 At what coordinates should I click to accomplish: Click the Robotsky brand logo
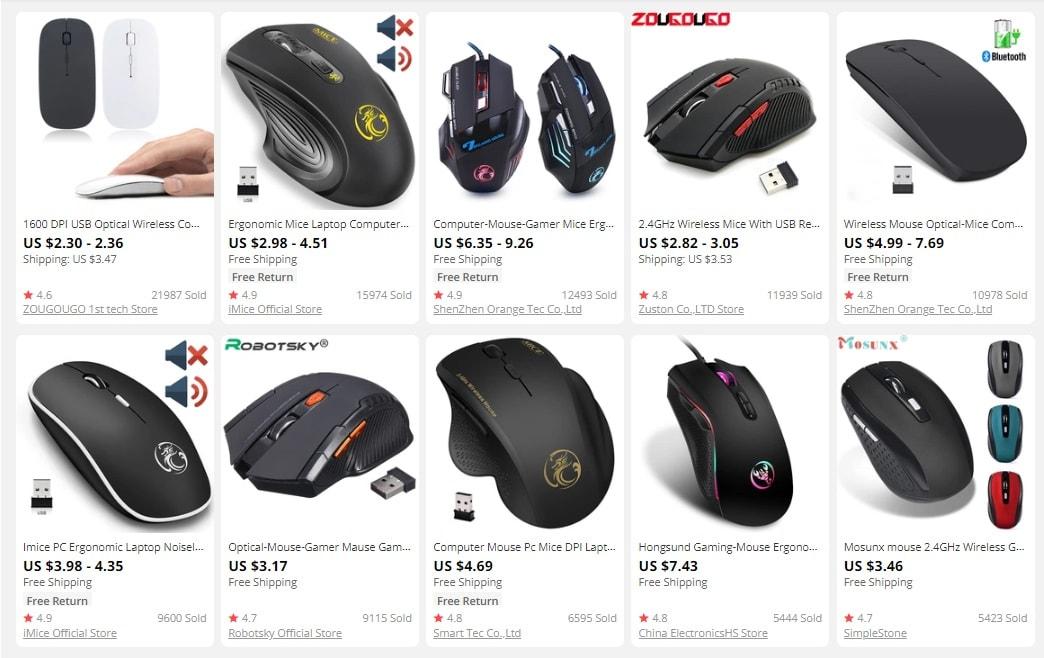pos(276,344)
